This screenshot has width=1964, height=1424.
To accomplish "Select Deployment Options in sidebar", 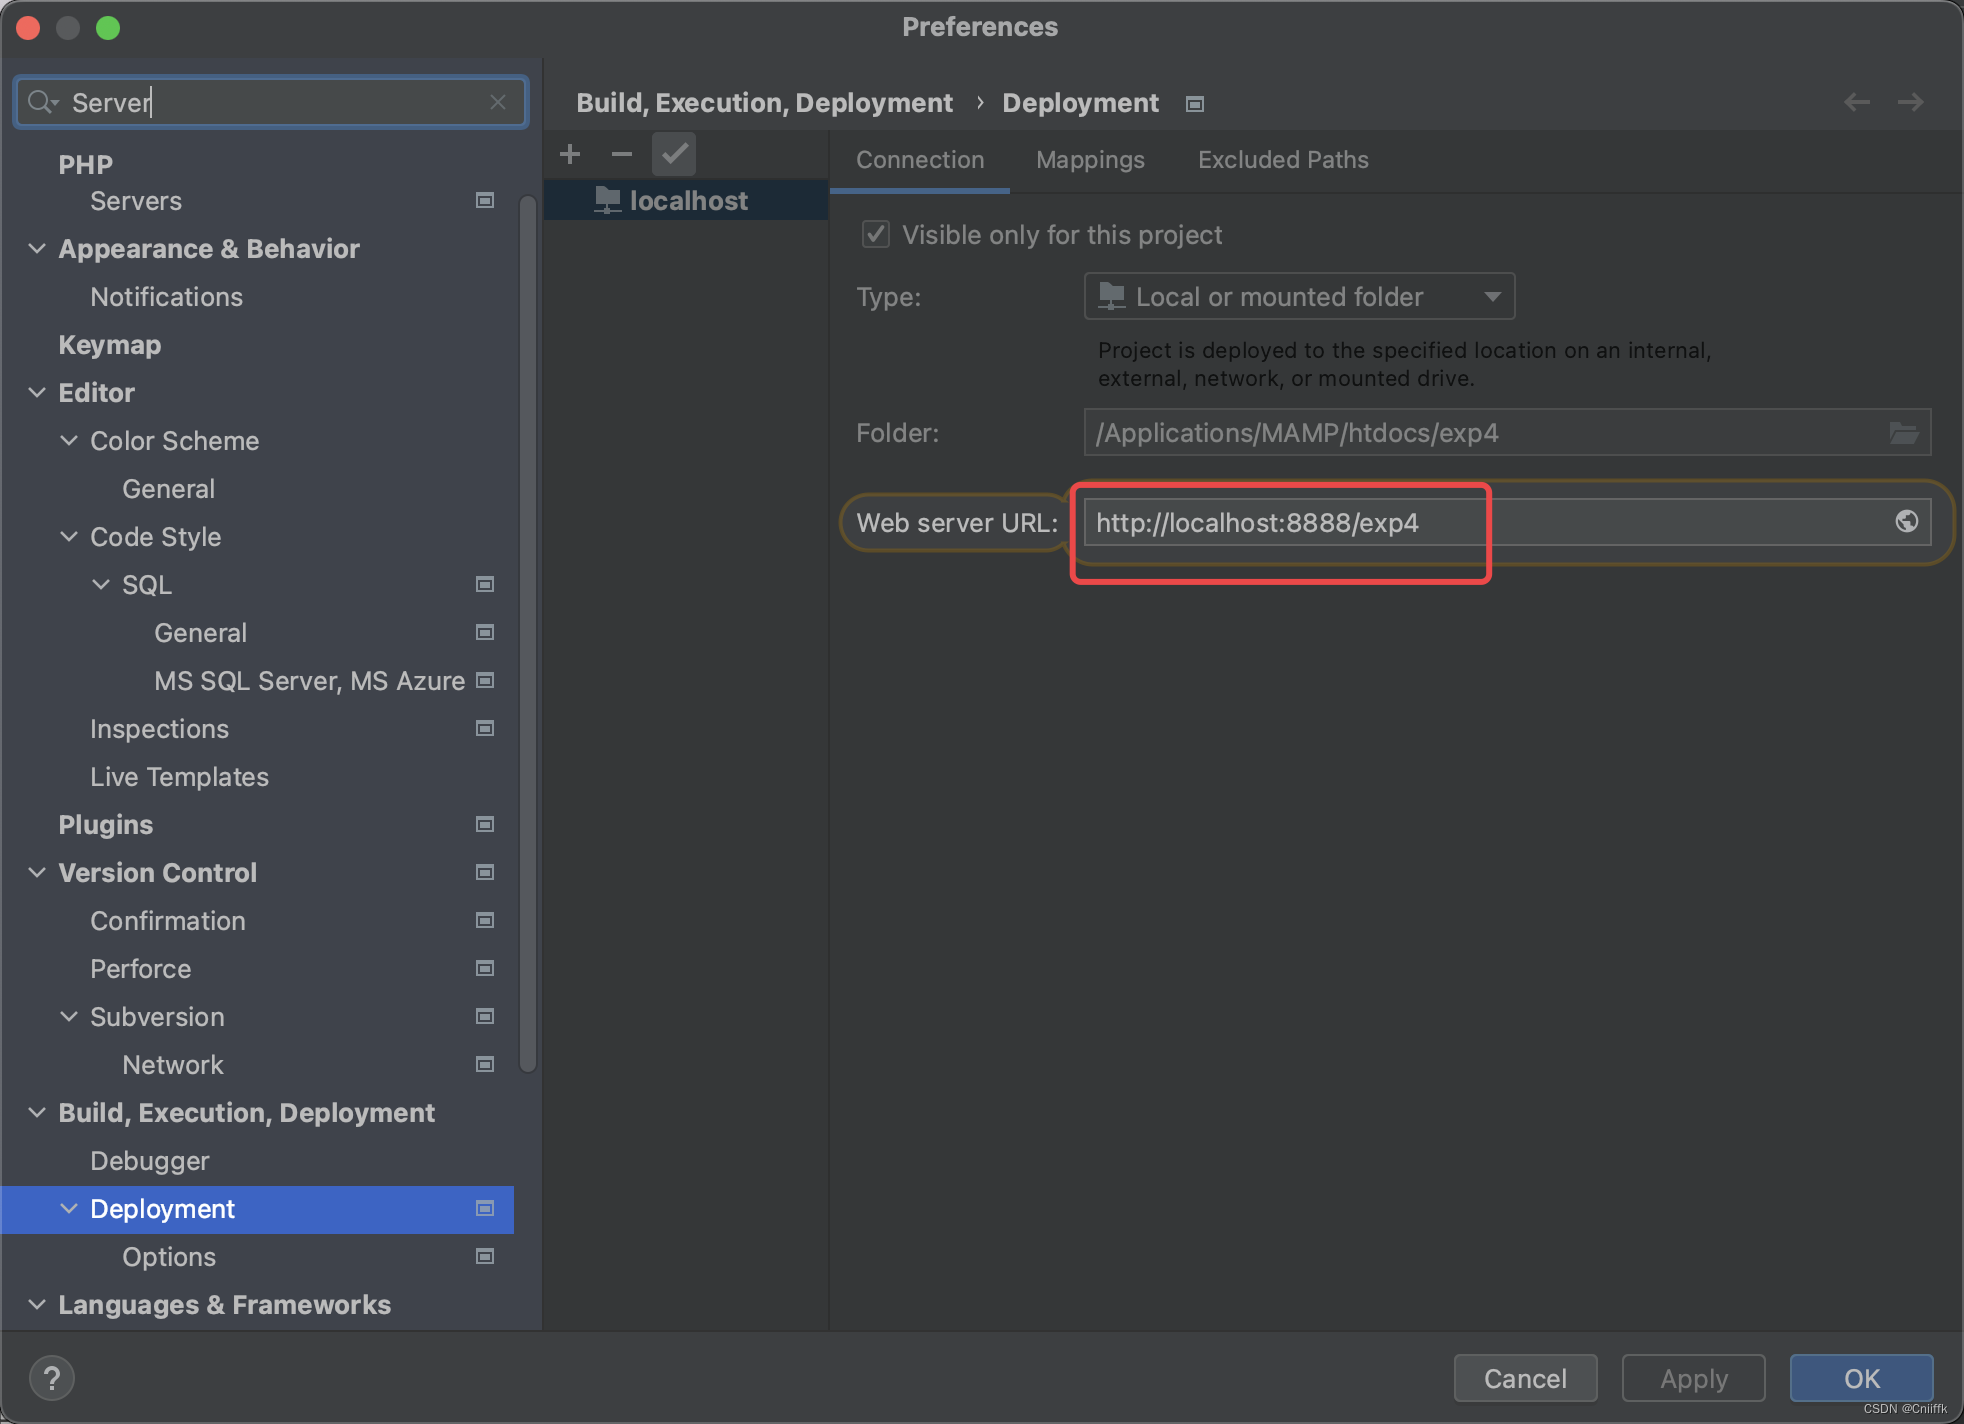I will click(x=169, y=1256).
